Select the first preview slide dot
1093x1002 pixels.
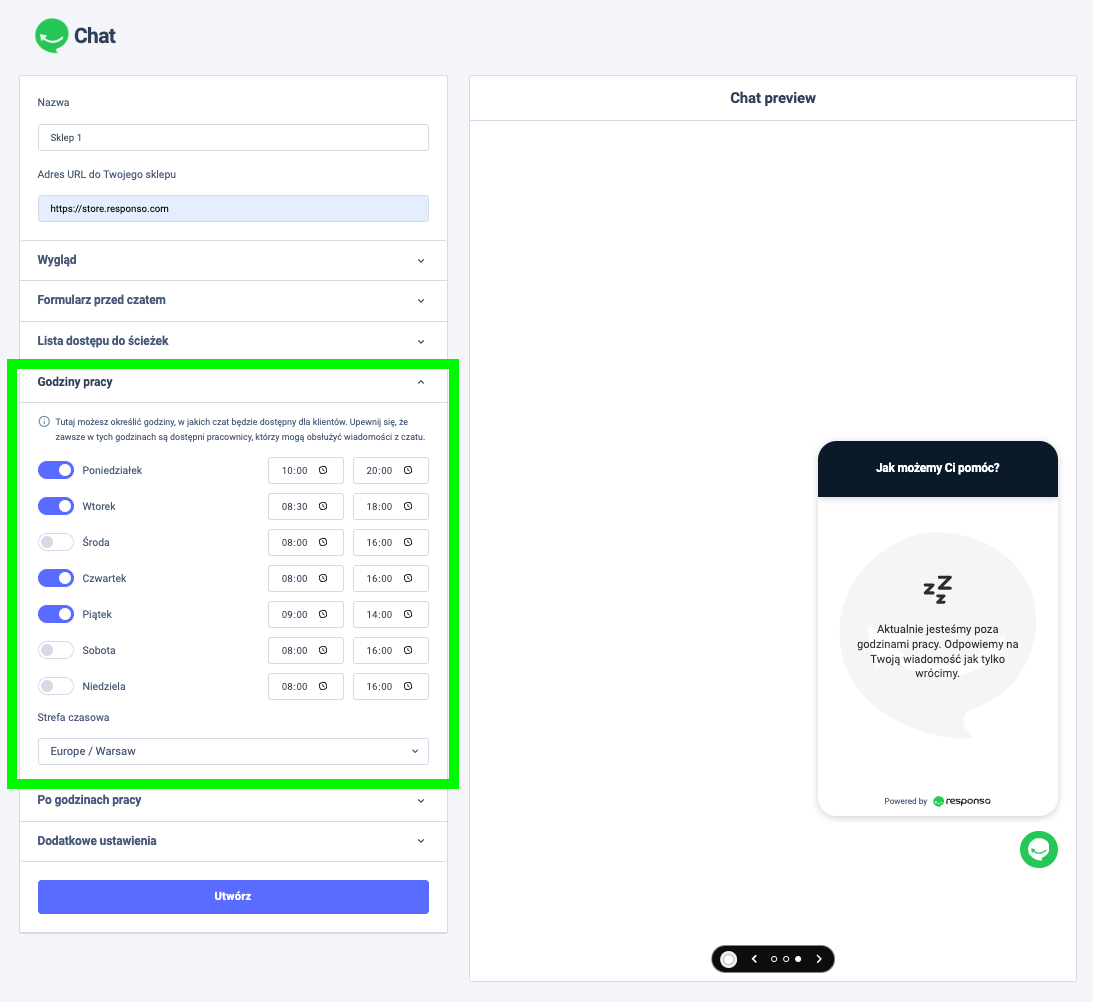774,959
